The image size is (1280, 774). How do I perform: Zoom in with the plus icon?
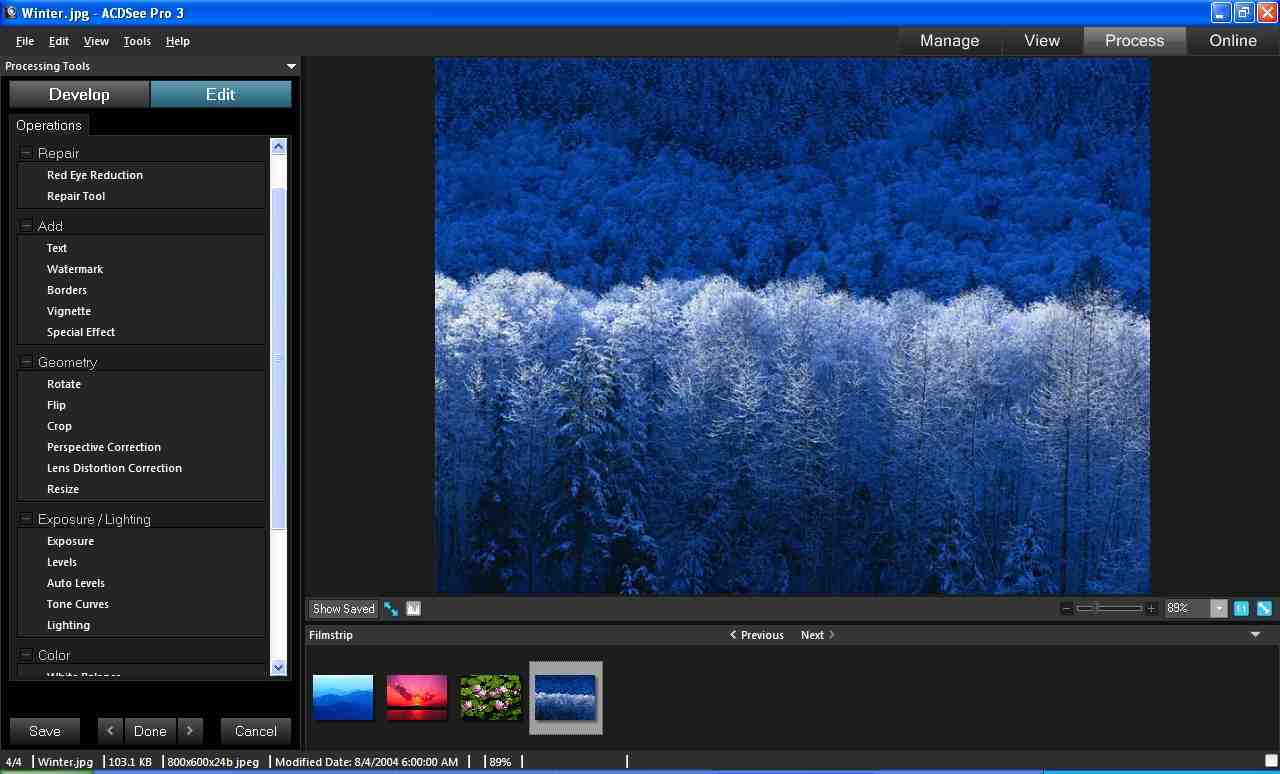pyautogui.click(x=1151, y=608)
